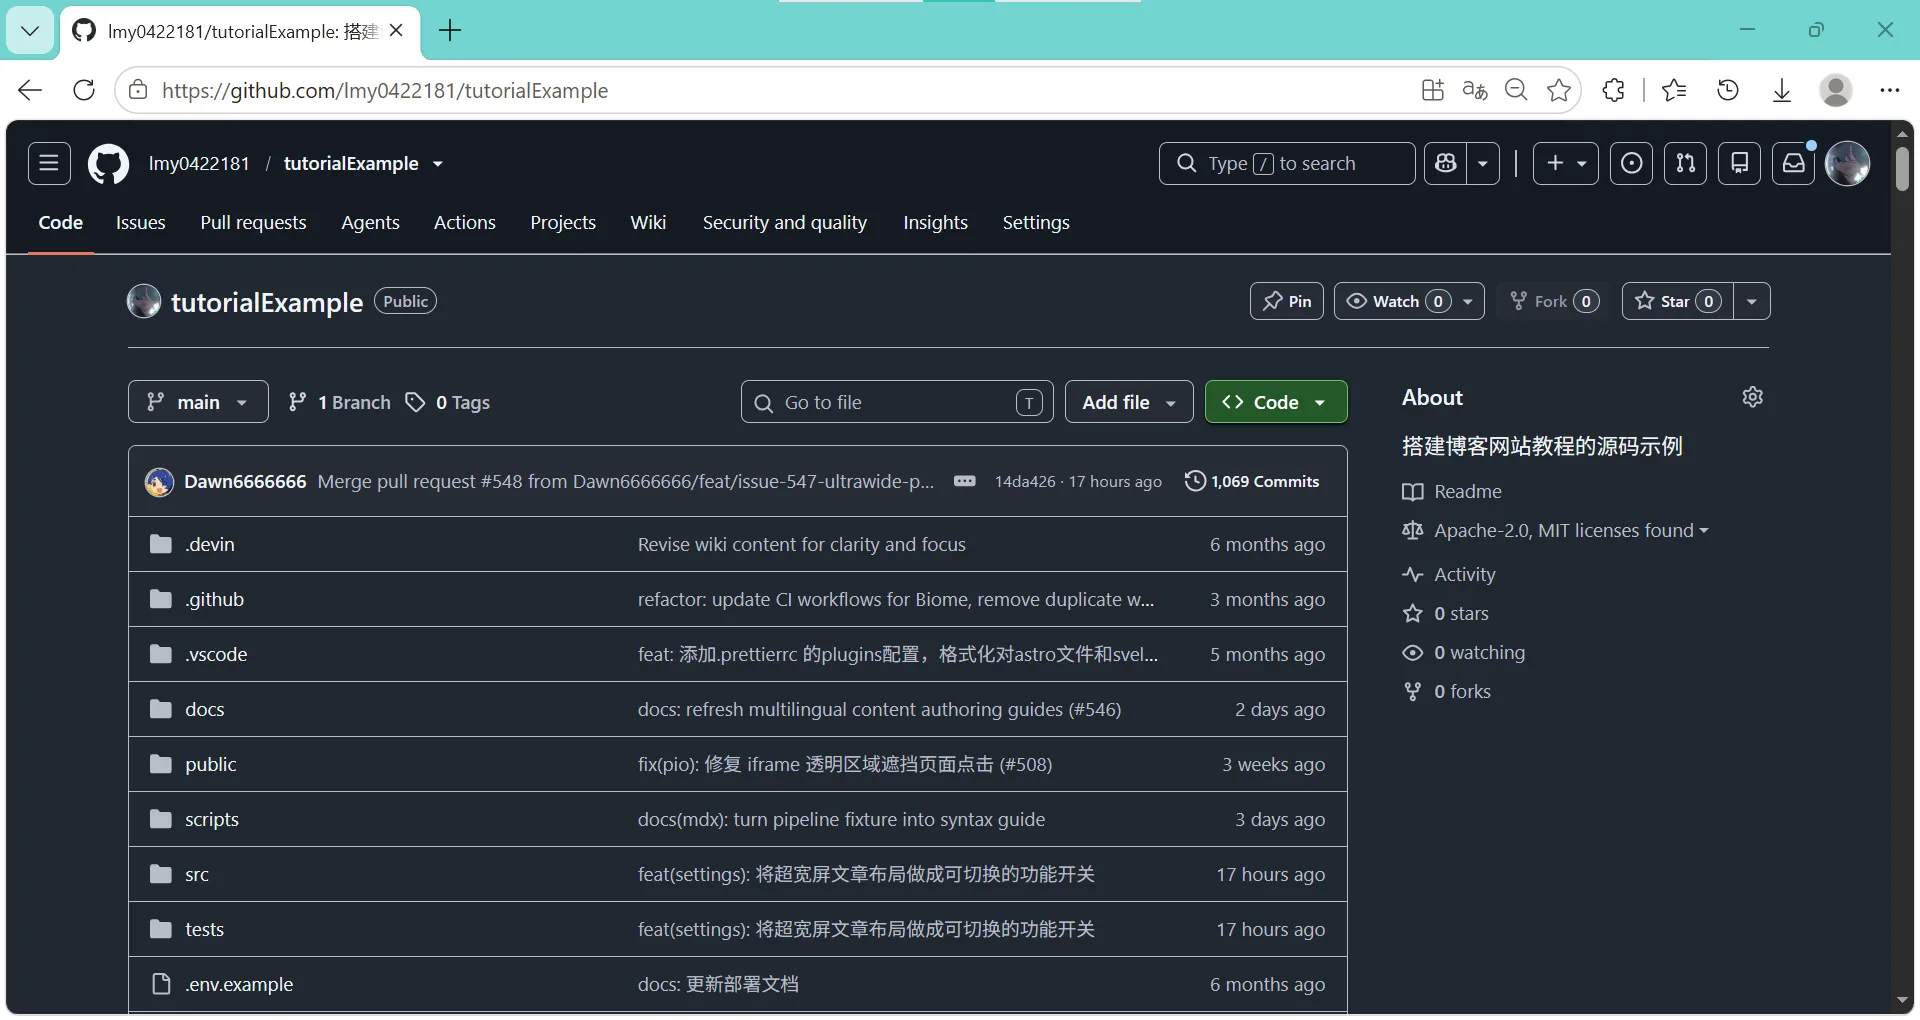
Task: Open the Insights tab
Action: [x=935, y=222]
